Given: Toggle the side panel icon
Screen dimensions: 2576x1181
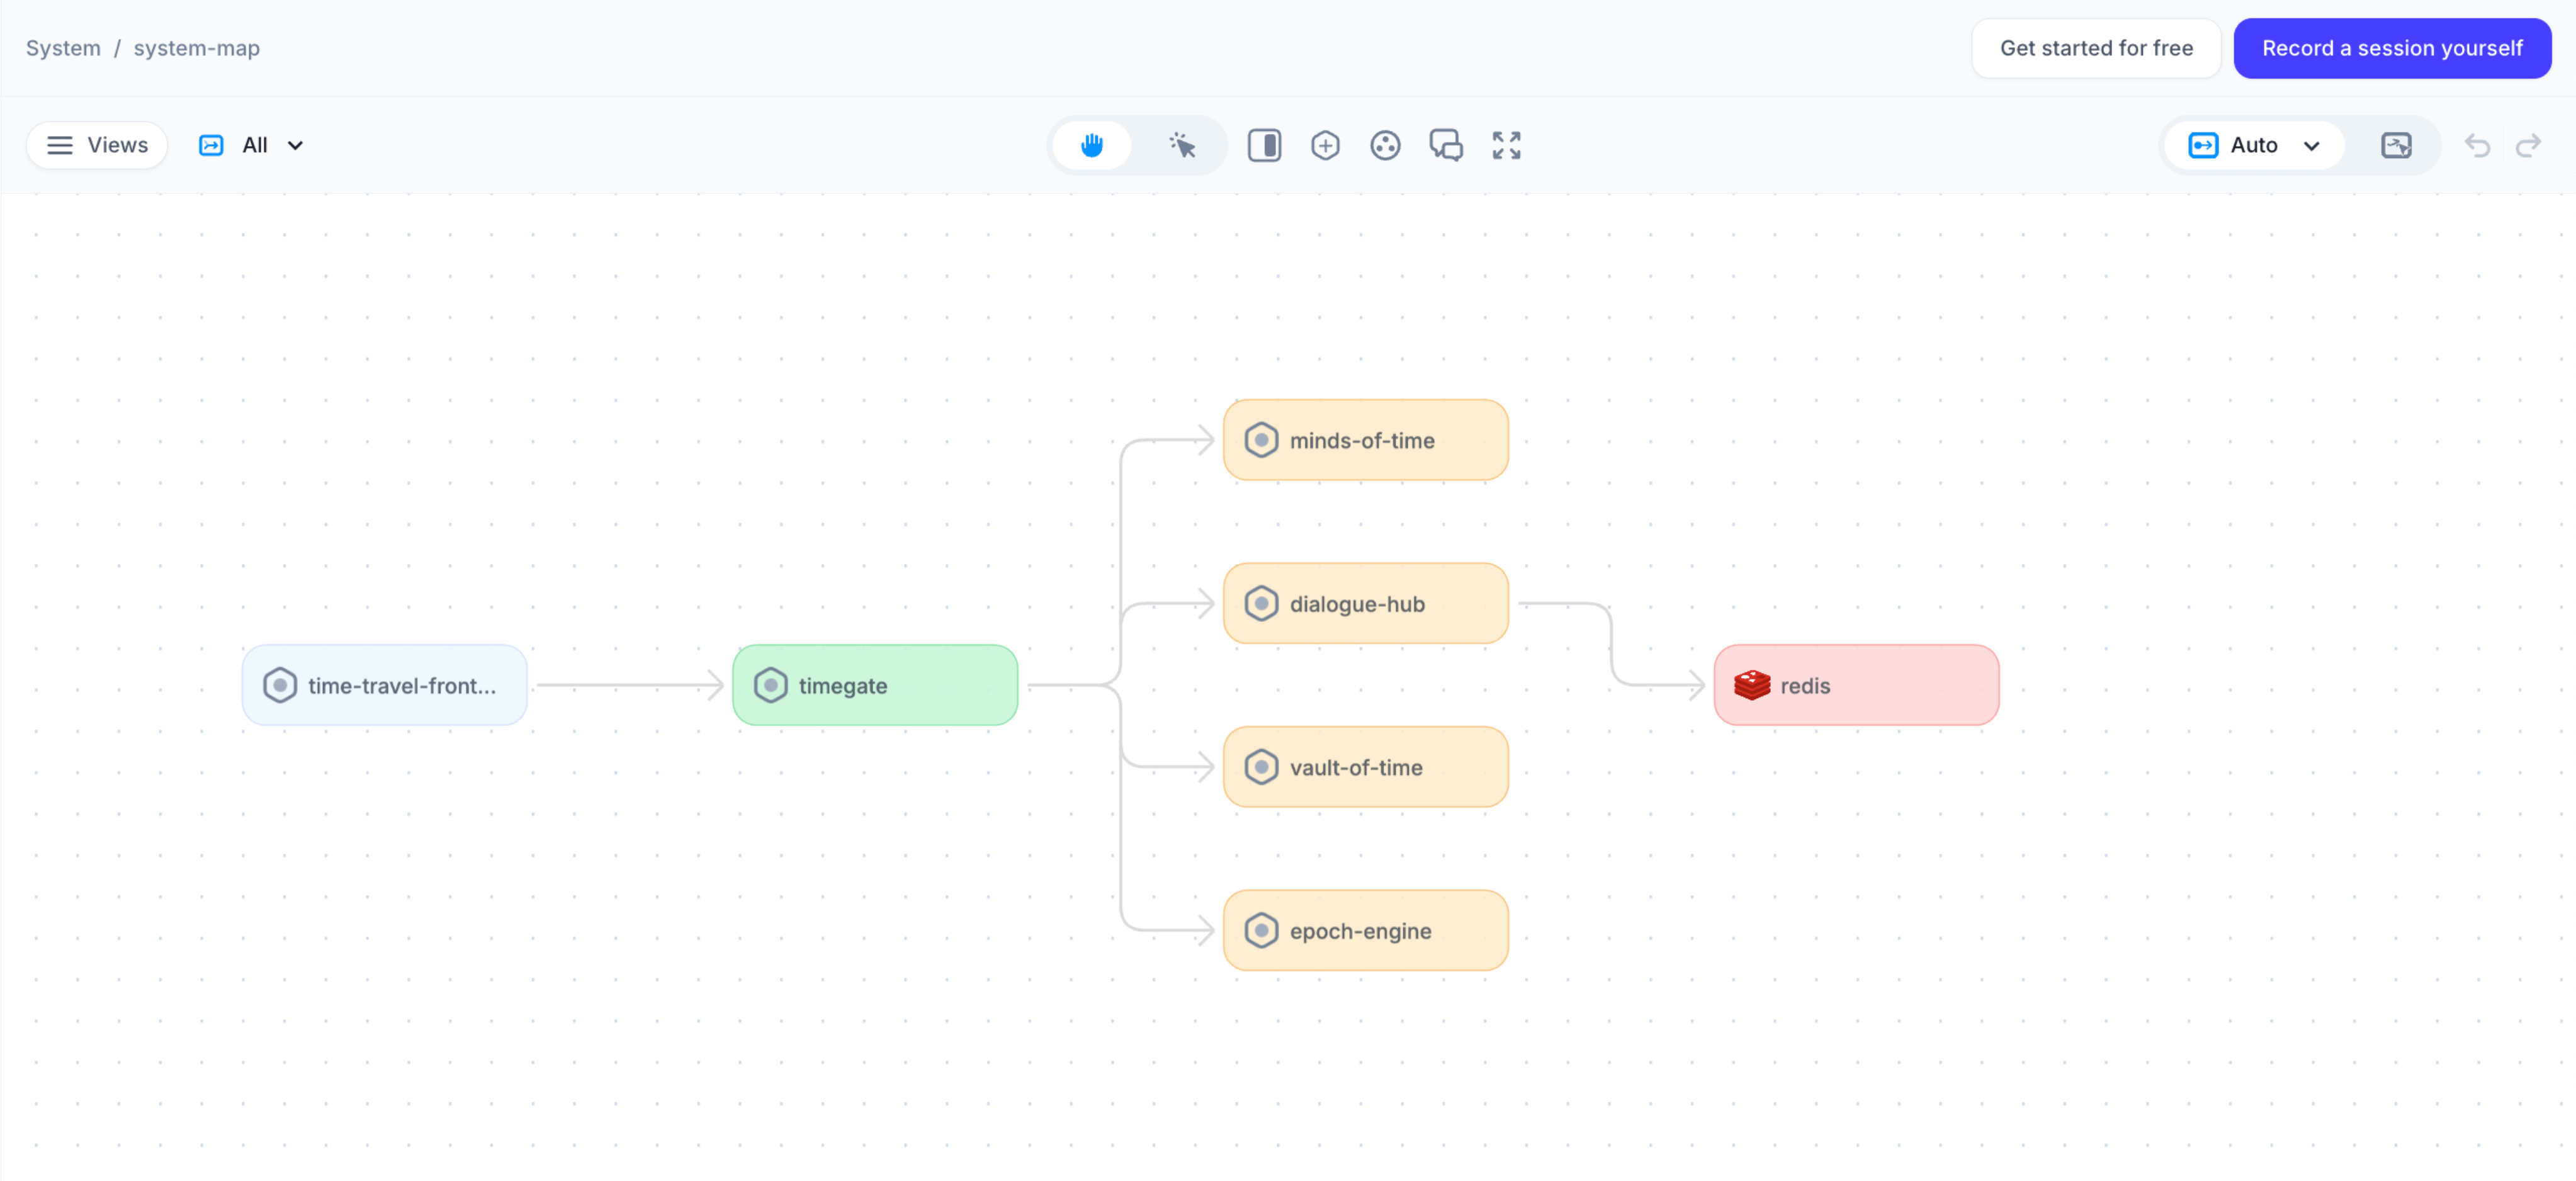Looking at the screenshot, I should pyautogui.click(x=1264, y=146).
